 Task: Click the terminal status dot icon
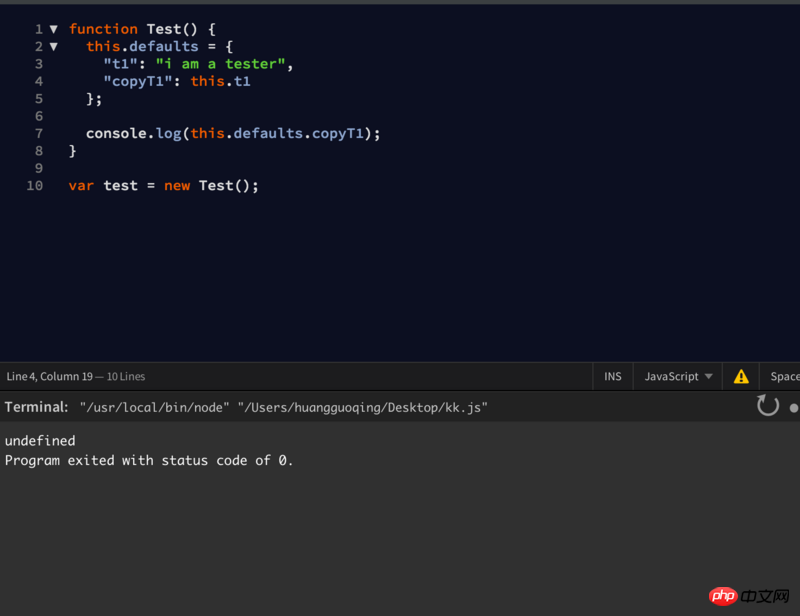(793, 408)
